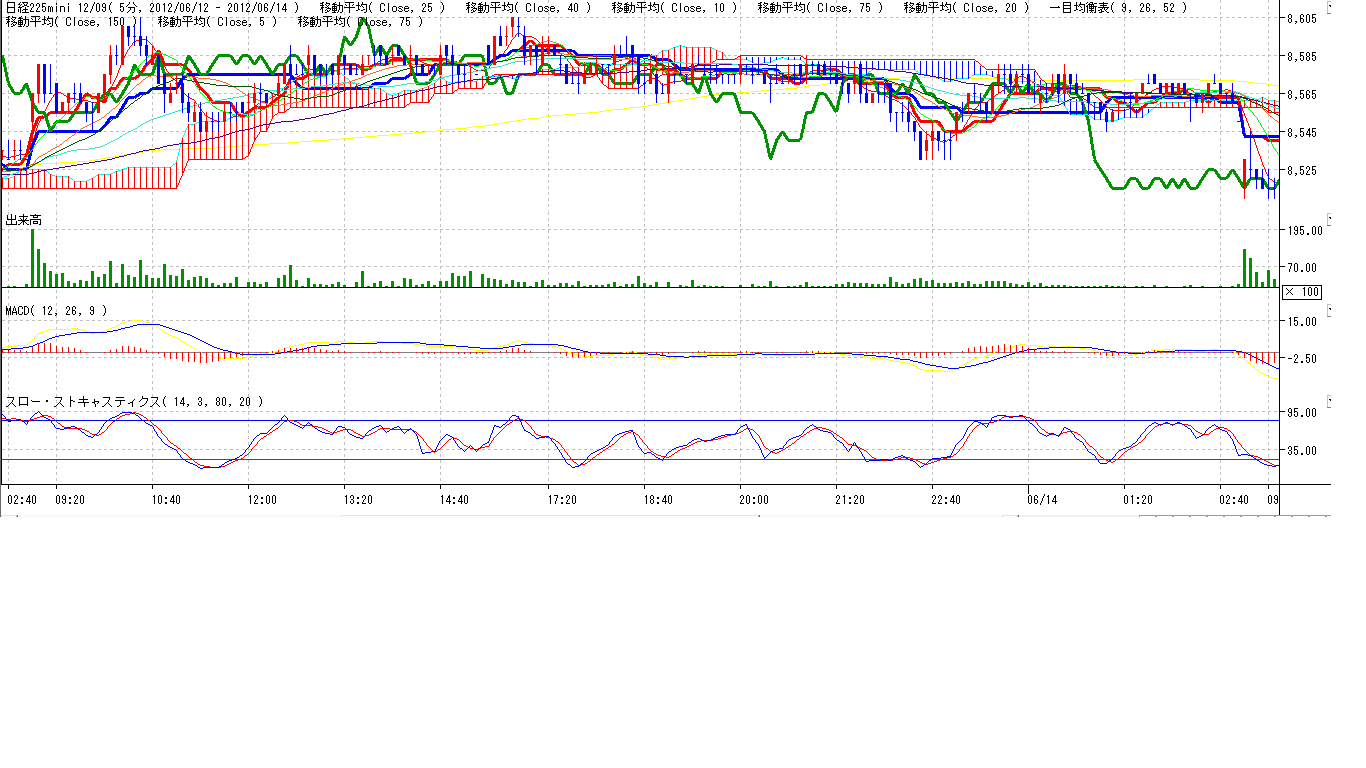Open the 出来高 volume panel dropdown arrow

click(1331, 218)
